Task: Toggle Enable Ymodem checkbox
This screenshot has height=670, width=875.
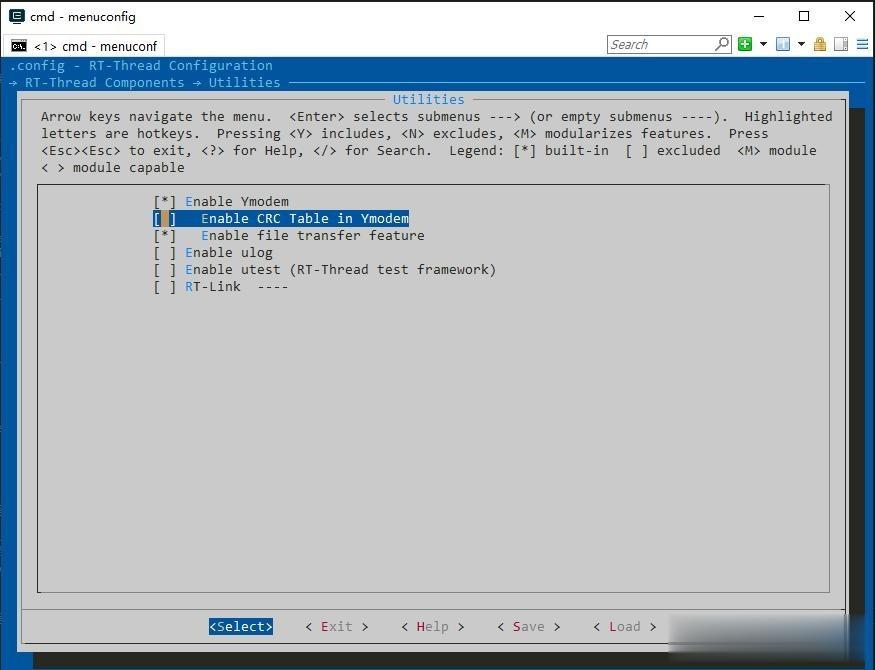Action: pyautogui.click(x=165, y=201)
